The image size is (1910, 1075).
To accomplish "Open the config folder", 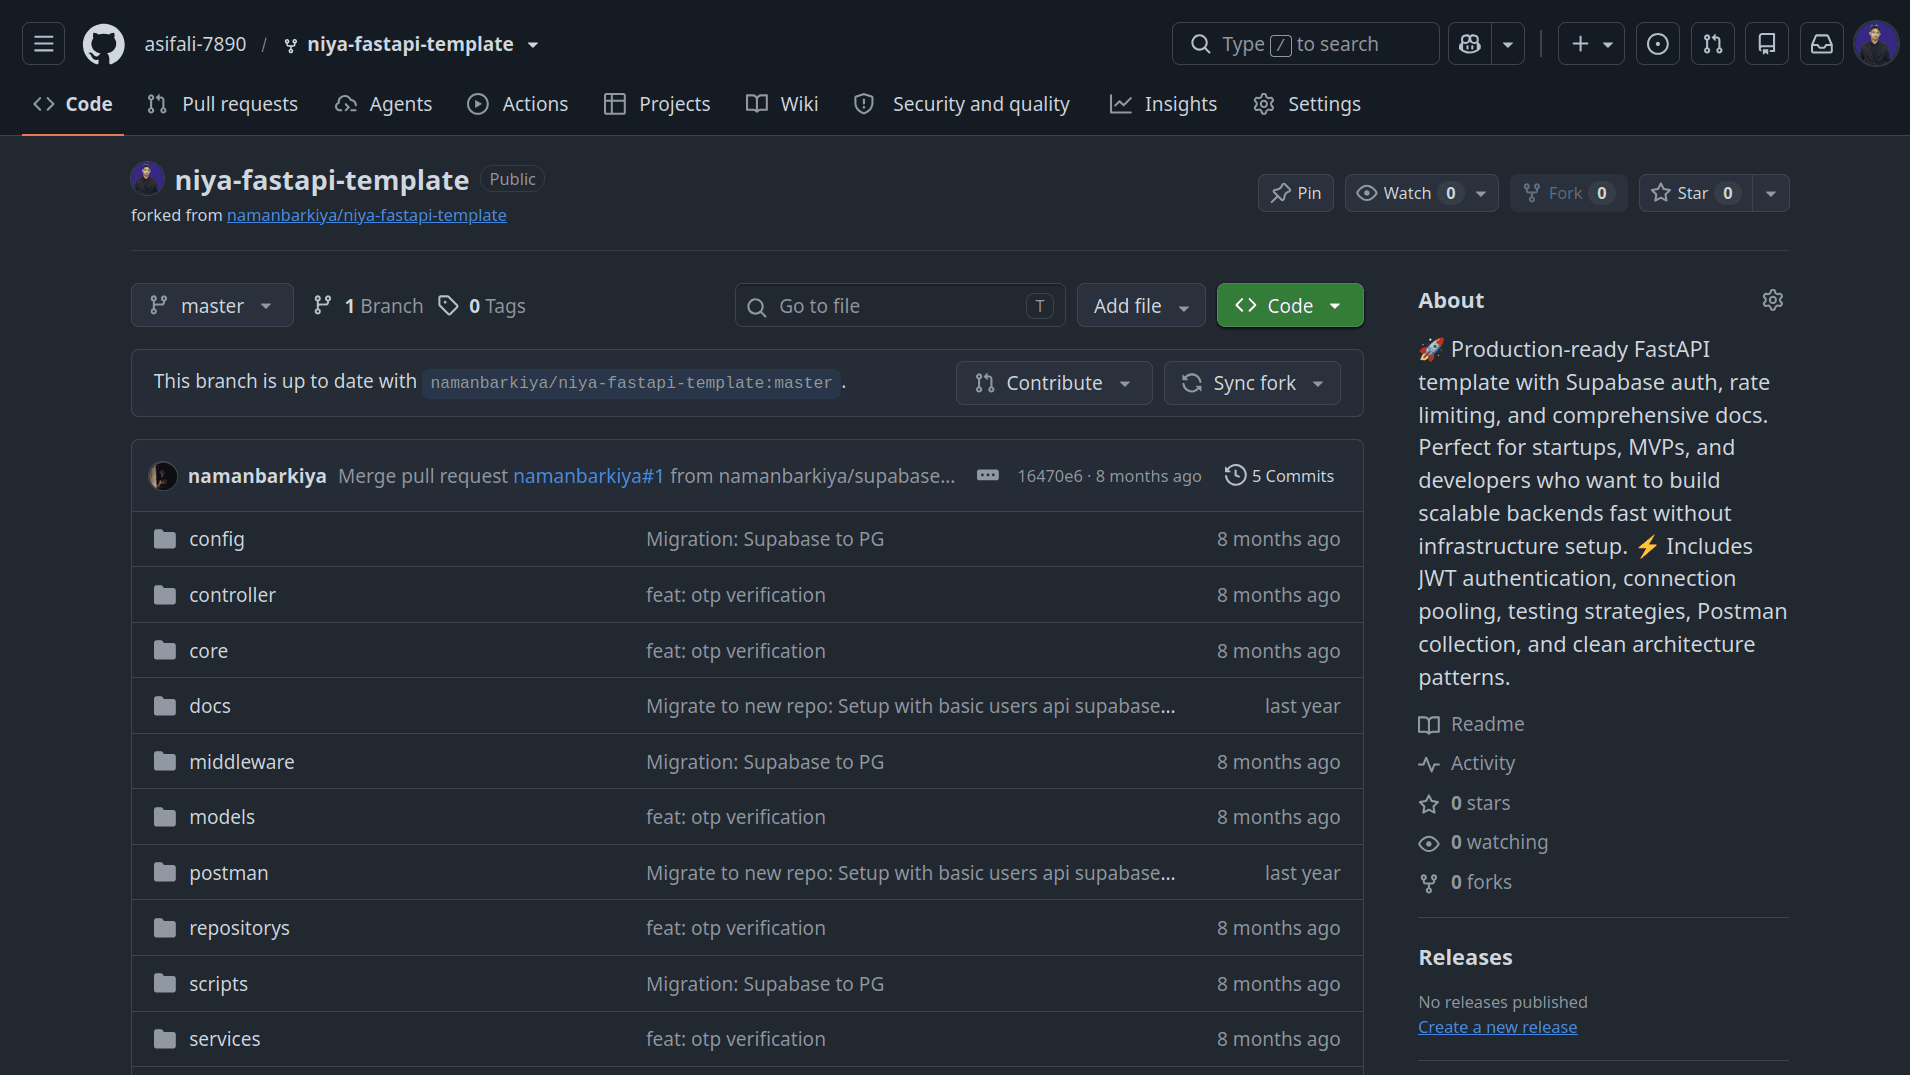I will [x=217, y=539].
